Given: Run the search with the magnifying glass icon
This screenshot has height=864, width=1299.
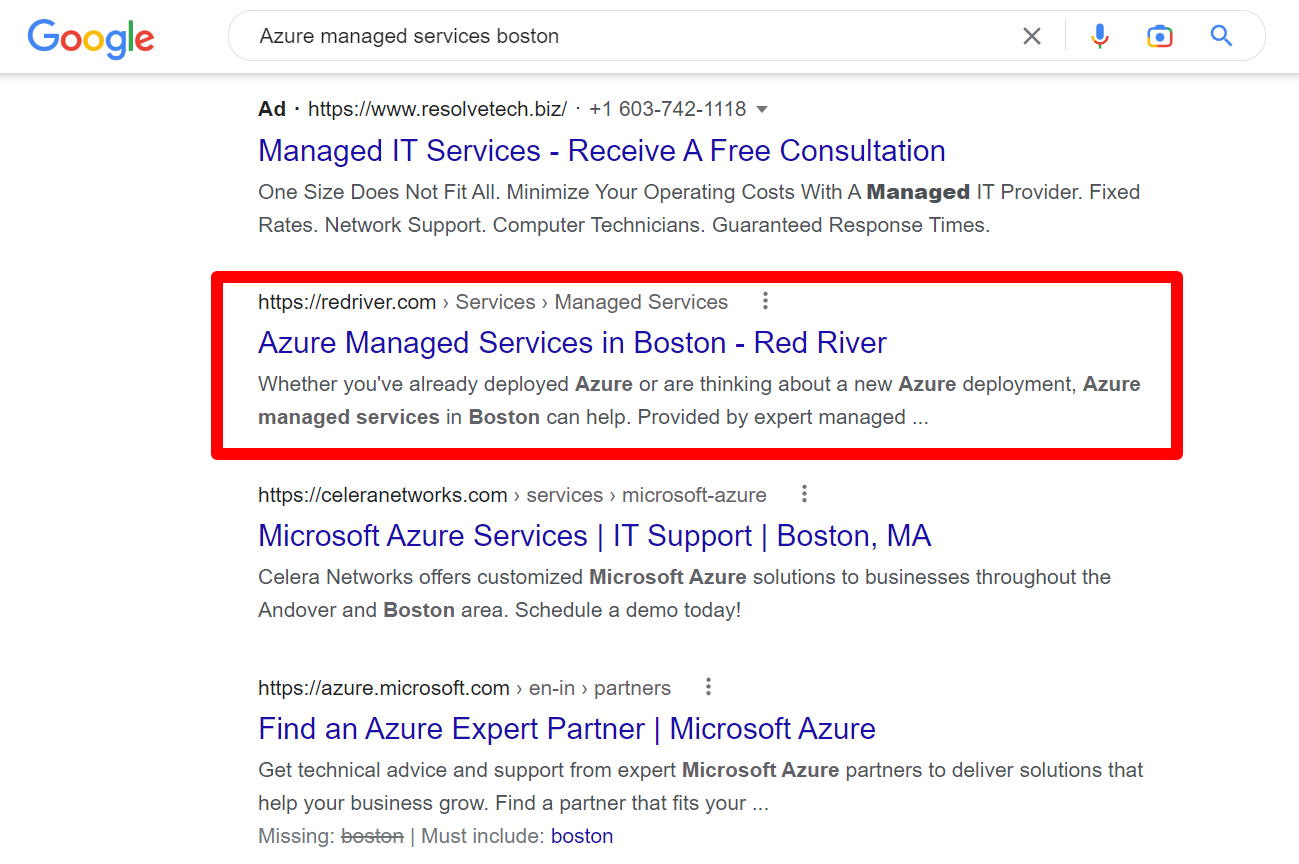Looking at the screenshot, I should pyautogui.click(x=1221, y=36).
